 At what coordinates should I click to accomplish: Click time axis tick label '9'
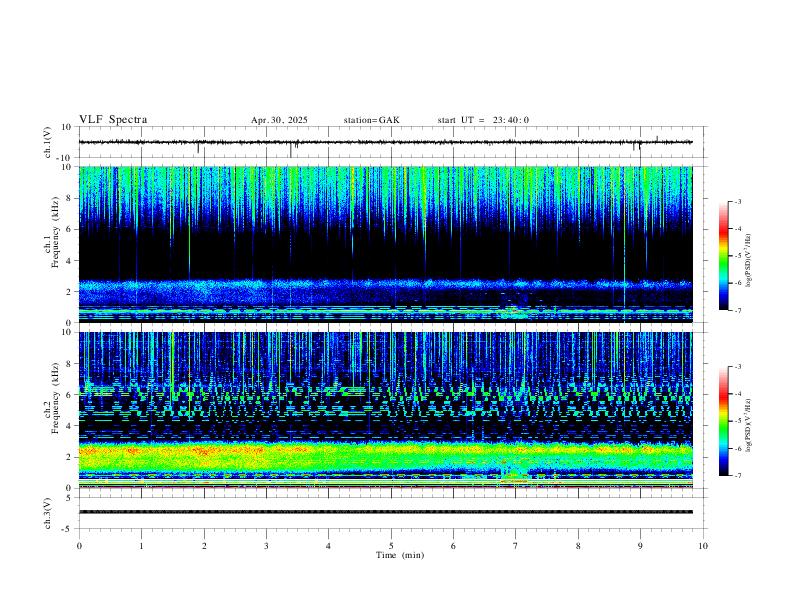click(640, 546)
